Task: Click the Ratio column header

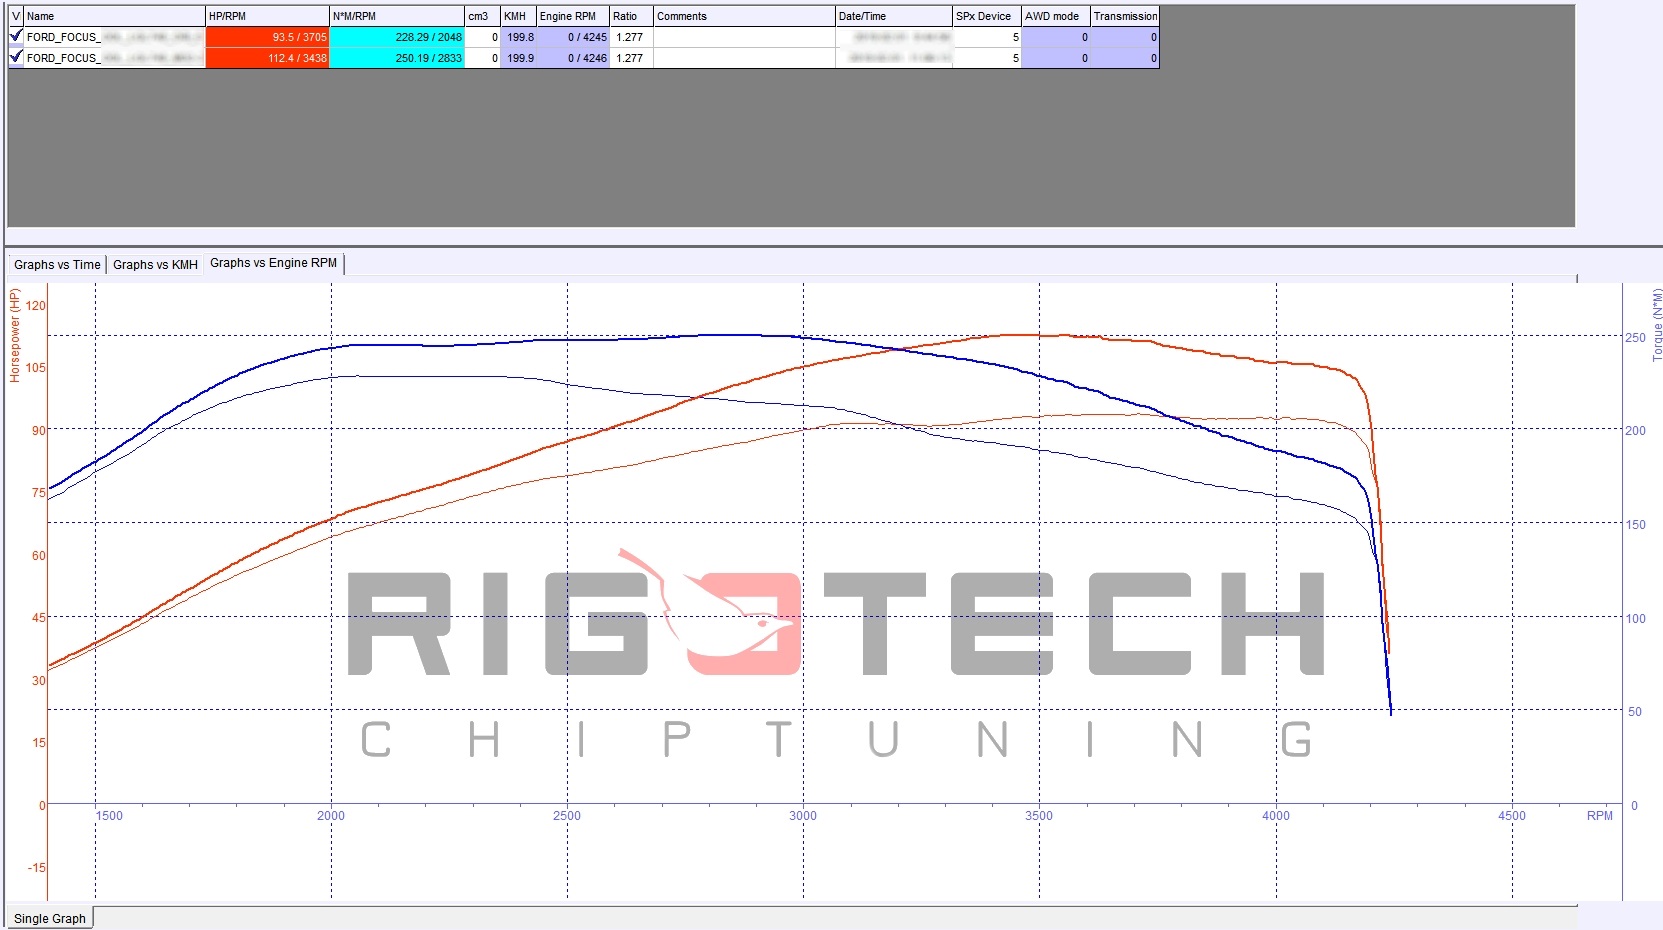Action: [631, 16]
